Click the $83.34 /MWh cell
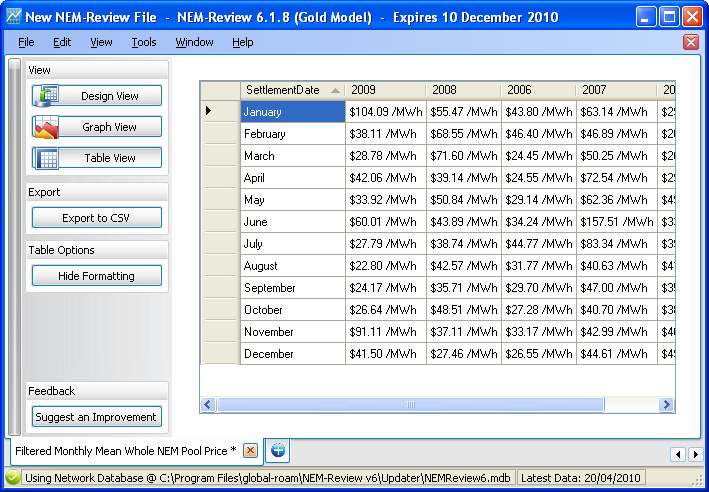The height and width of the screenshot is (492, 709). [x=617, y=244]
